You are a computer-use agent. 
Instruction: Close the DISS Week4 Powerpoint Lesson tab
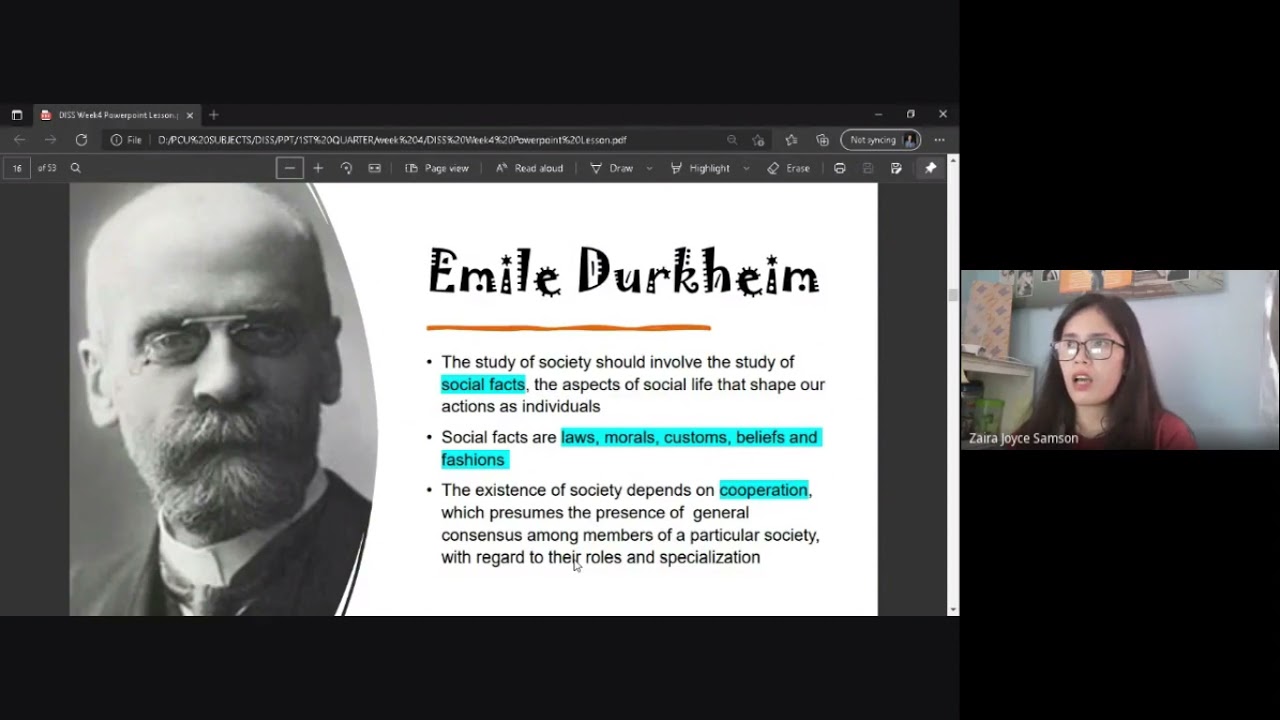pos(190,115)
